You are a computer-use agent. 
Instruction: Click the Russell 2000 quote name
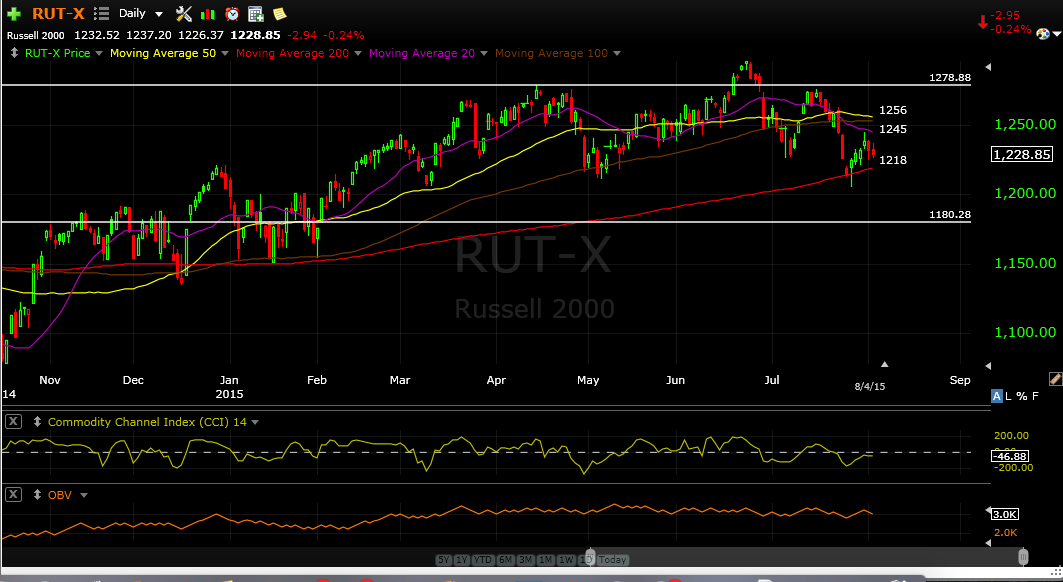(x=36, y=35)
